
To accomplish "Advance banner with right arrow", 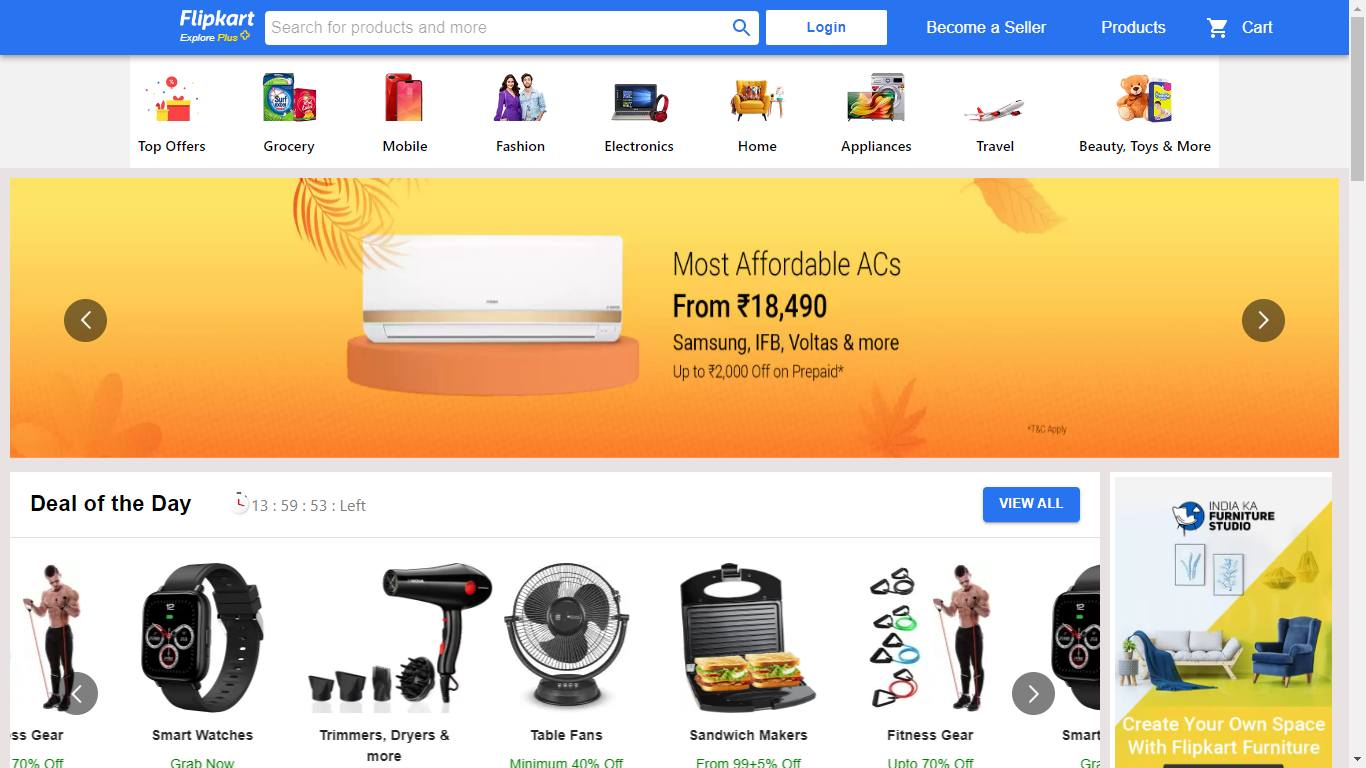I will tap(1263, 320).
